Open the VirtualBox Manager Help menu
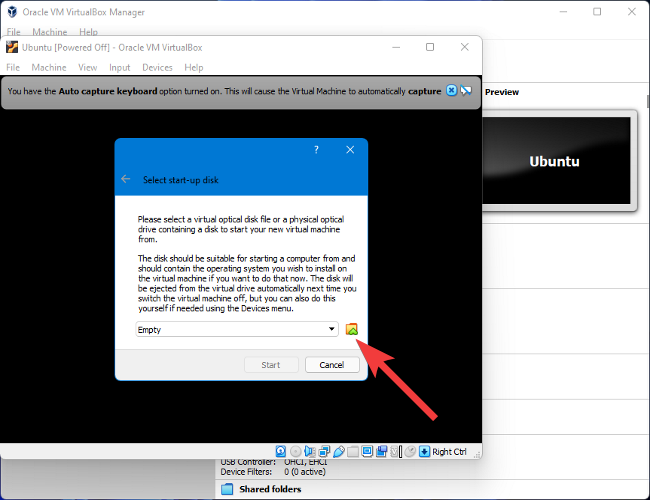 [88, 32]
